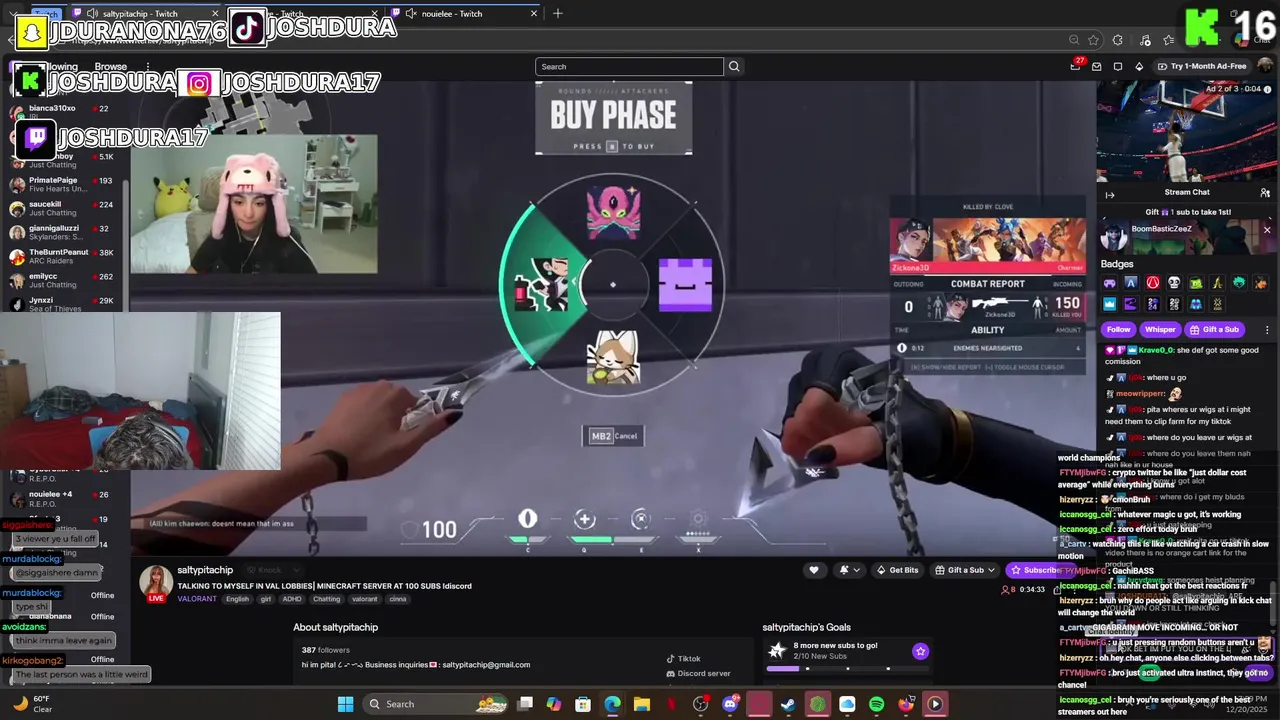
Task: Click the VALORANT game category link
Action: pos(197,599)
